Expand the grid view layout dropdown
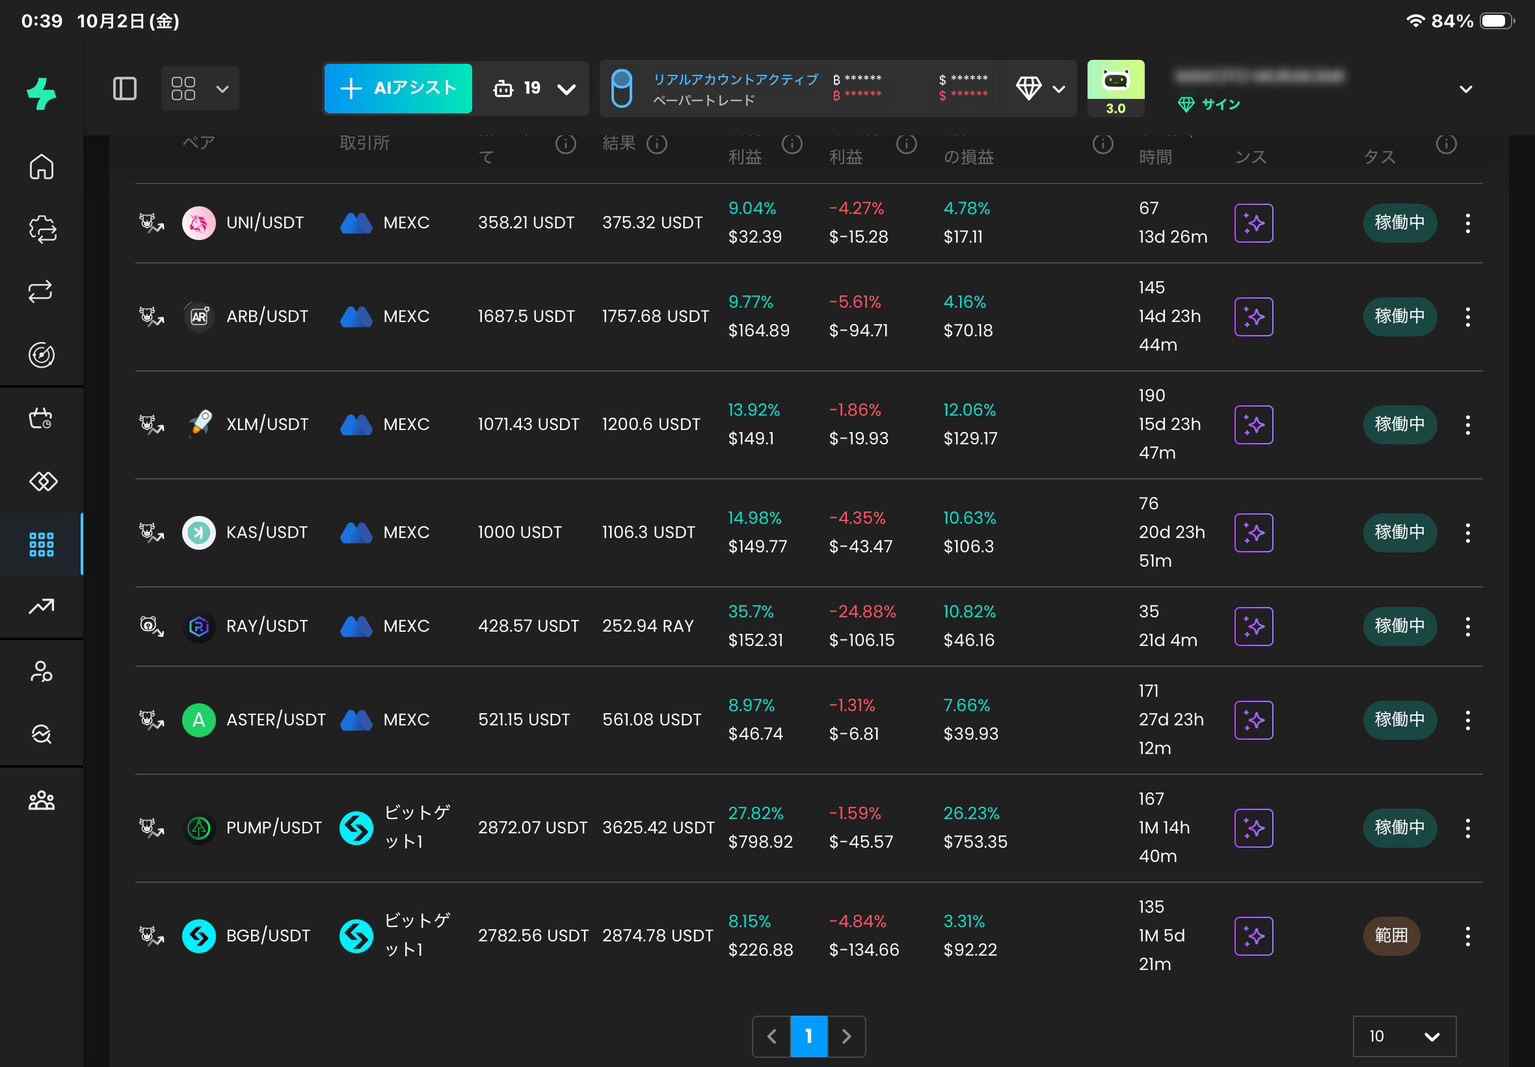 [x=200, y=89]
